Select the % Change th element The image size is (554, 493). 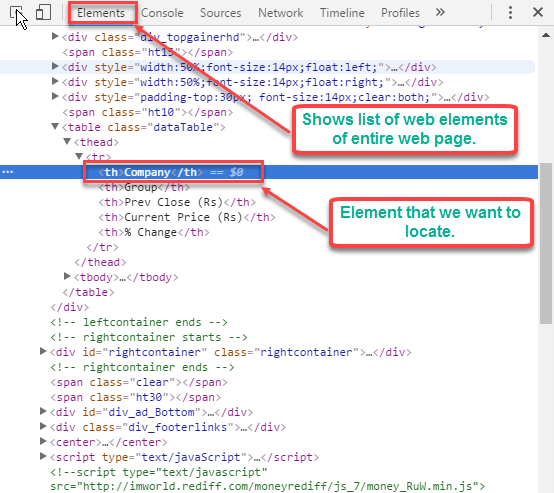tap(154, 232)
